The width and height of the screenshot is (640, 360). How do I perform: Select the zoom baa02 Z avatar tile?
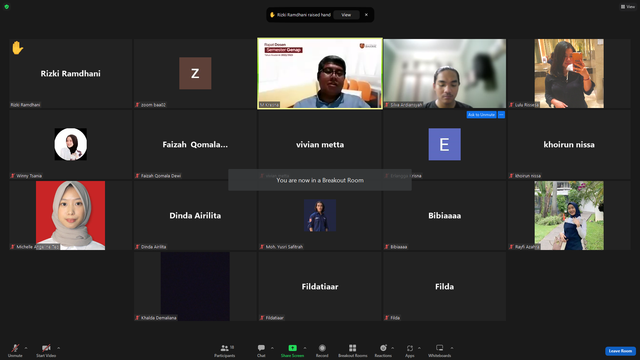pos(195,73)
